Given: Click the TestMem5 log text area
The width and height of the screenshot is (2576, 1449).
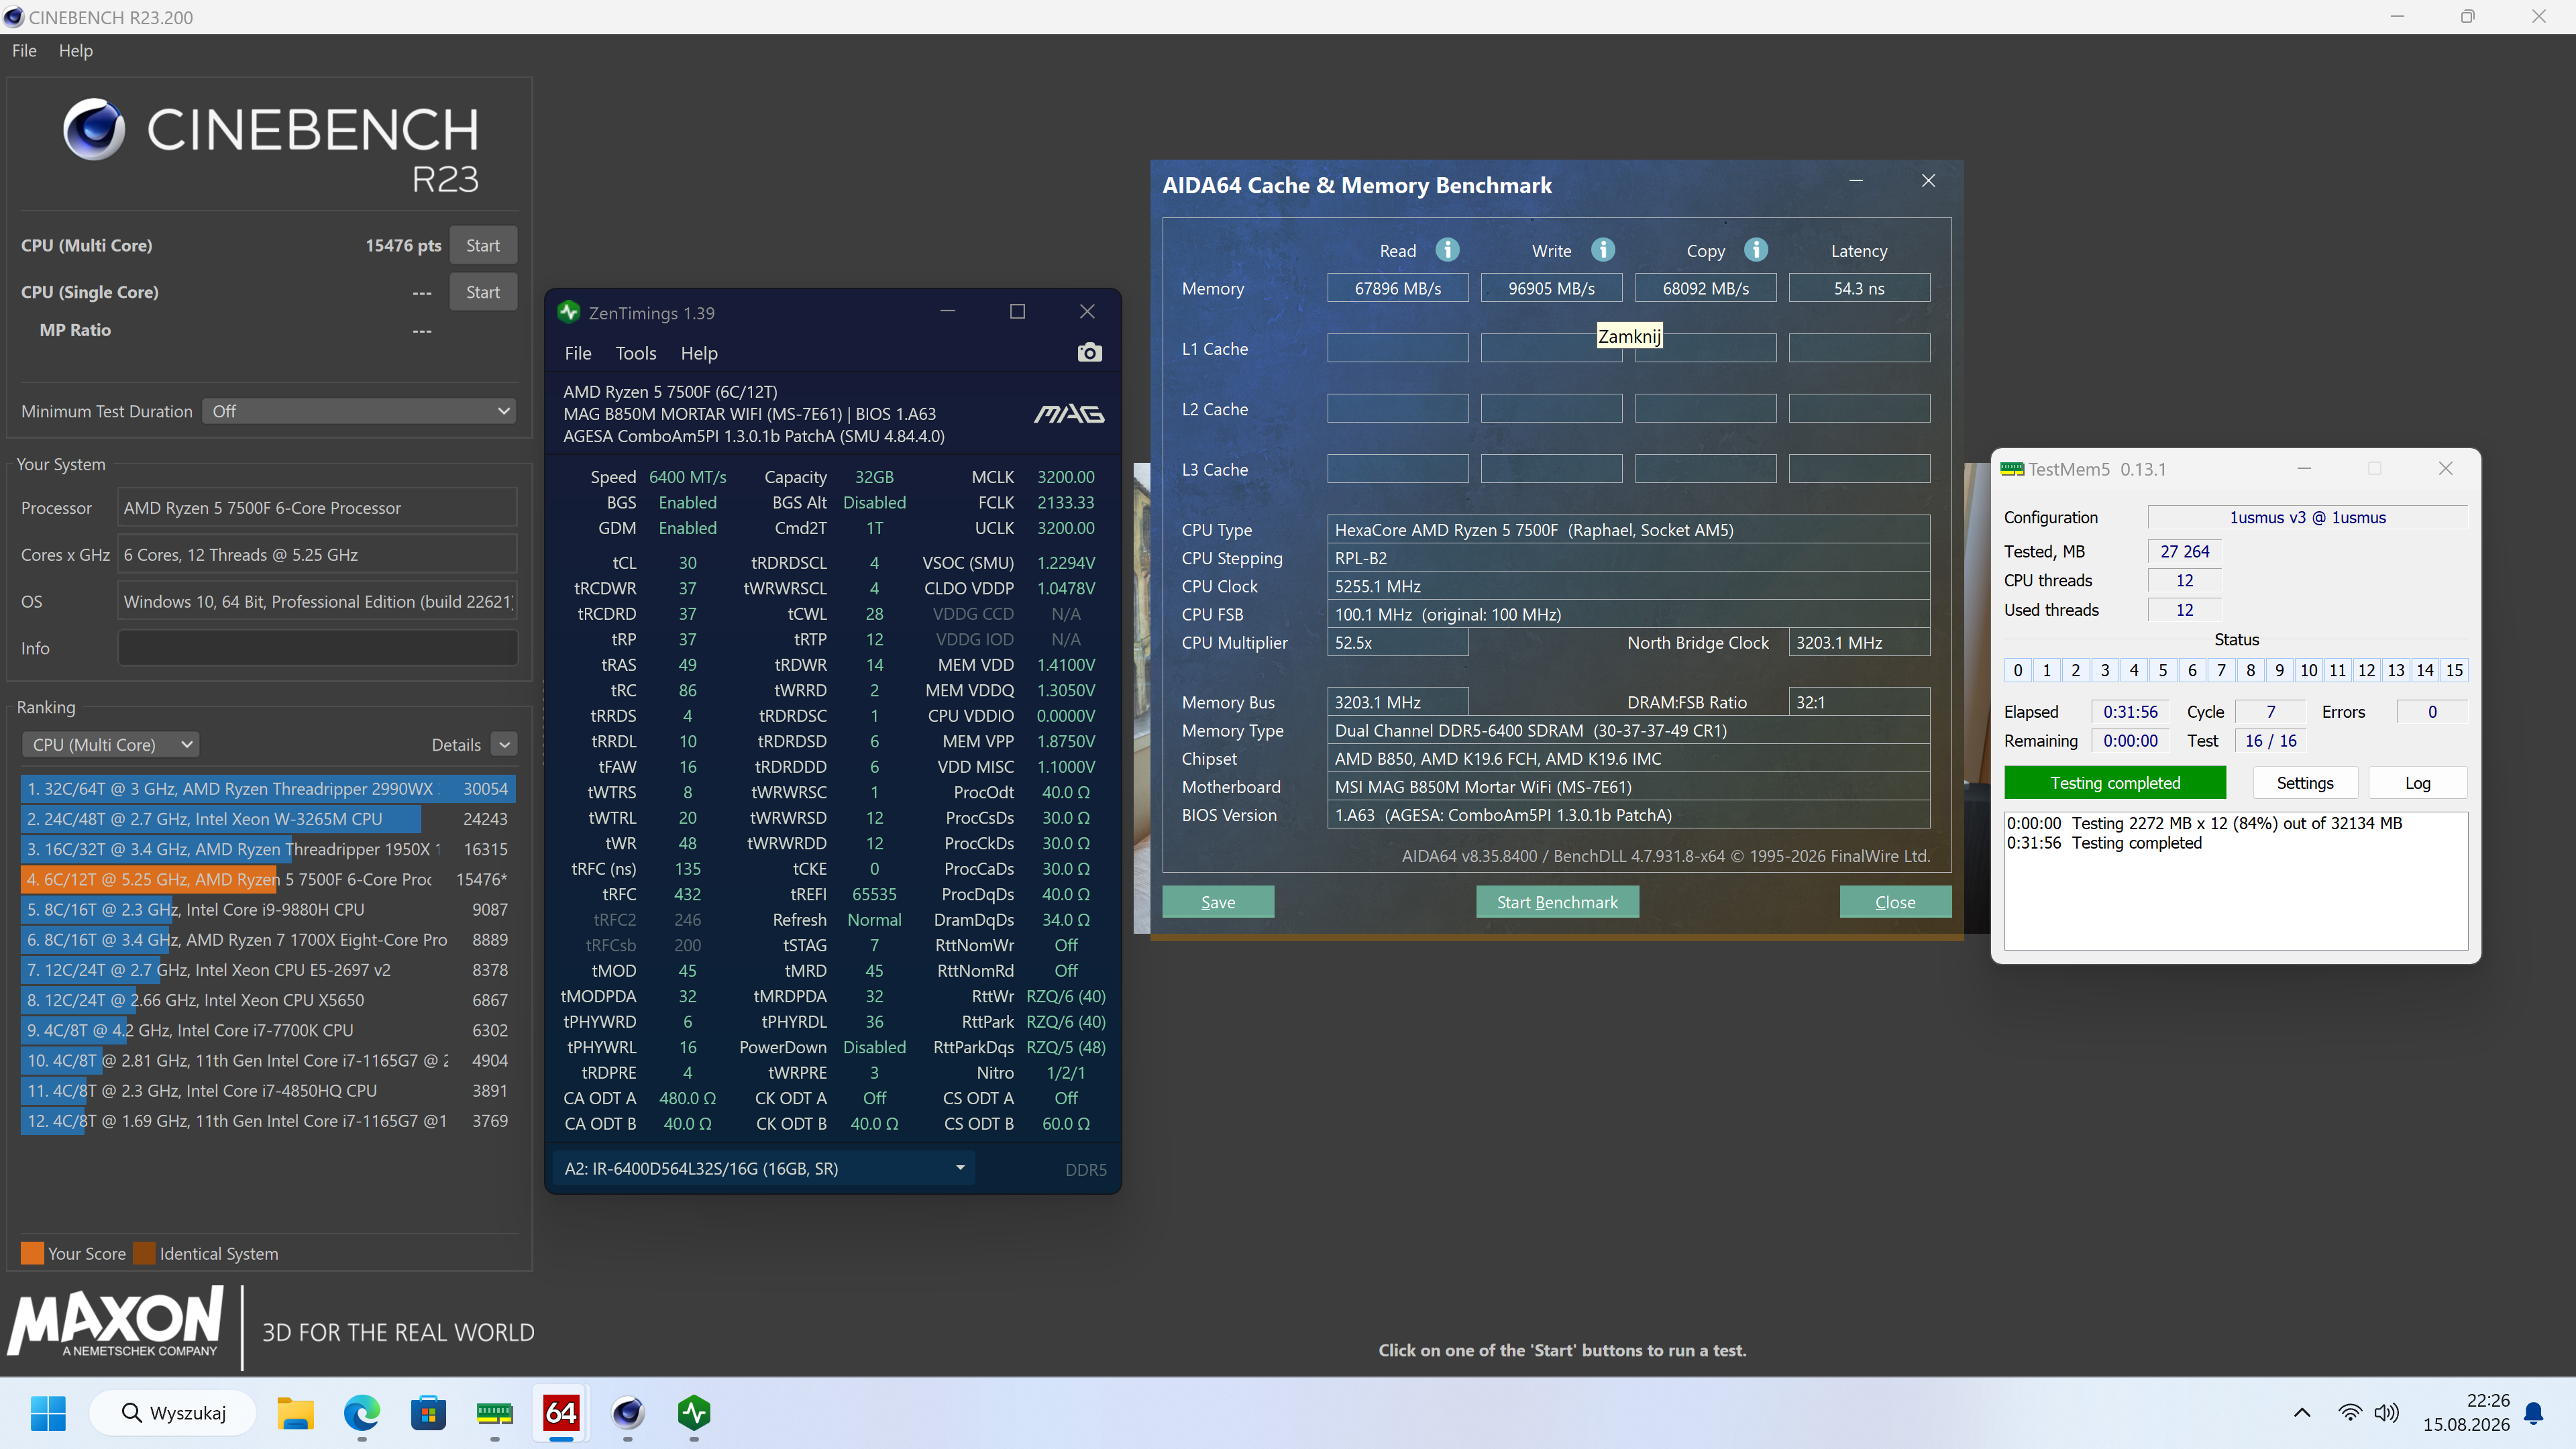Looking at the screenshot, I should pyautogui.click(x=2236, y=880).
